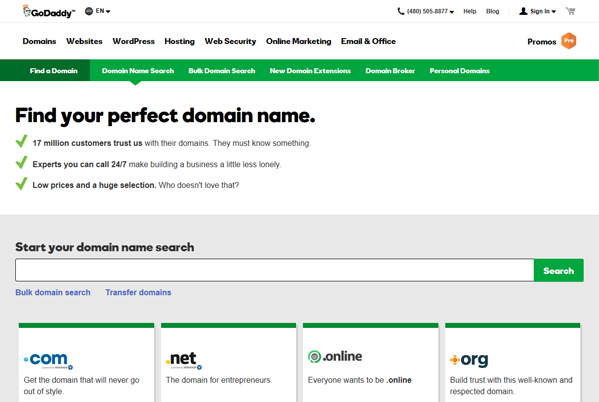Click the checkmark beside "17 million customers"
The width and height of the screenshot is (599, 402).
[21, 141]
